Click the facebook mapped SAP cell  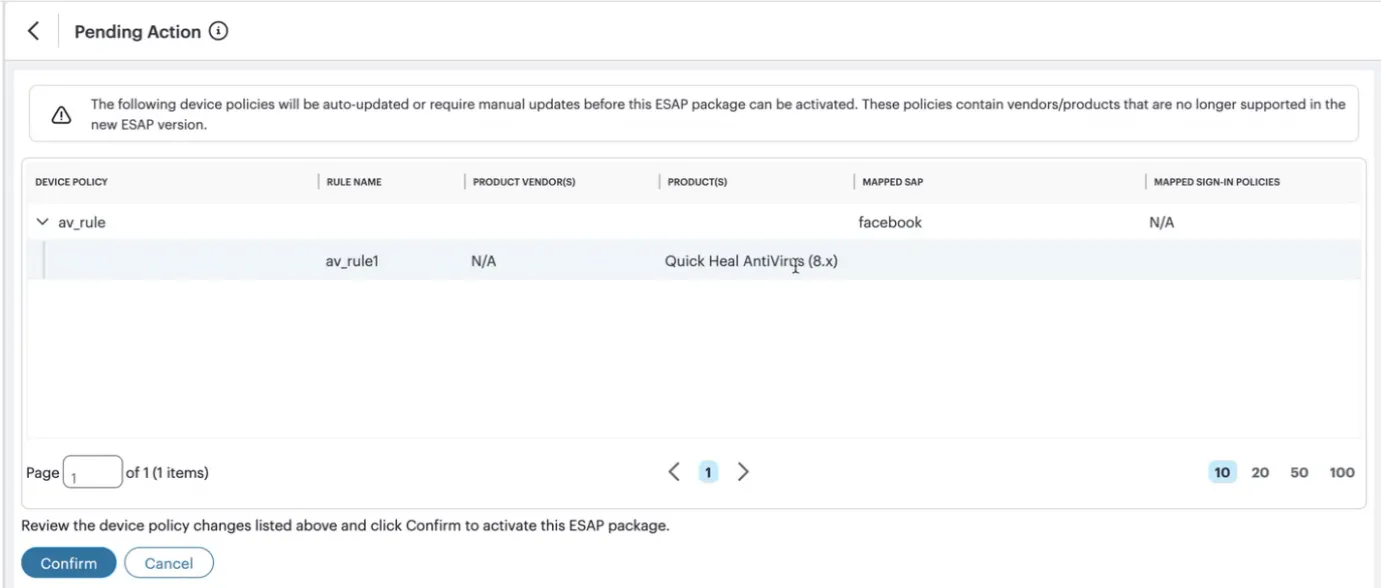click(x=890, y=222)
